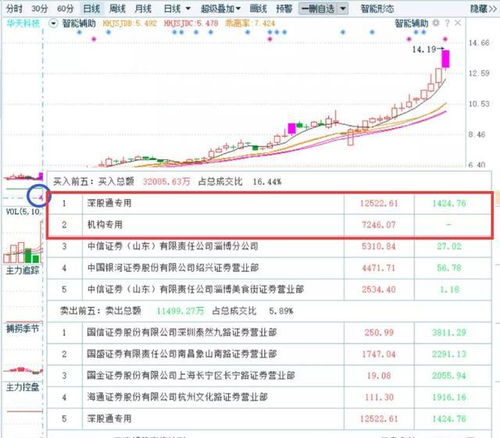This screenshot has height=438, width=500.
Task: Click the magenta candlestick at the 14.19 high
Action: coord(446,59)
